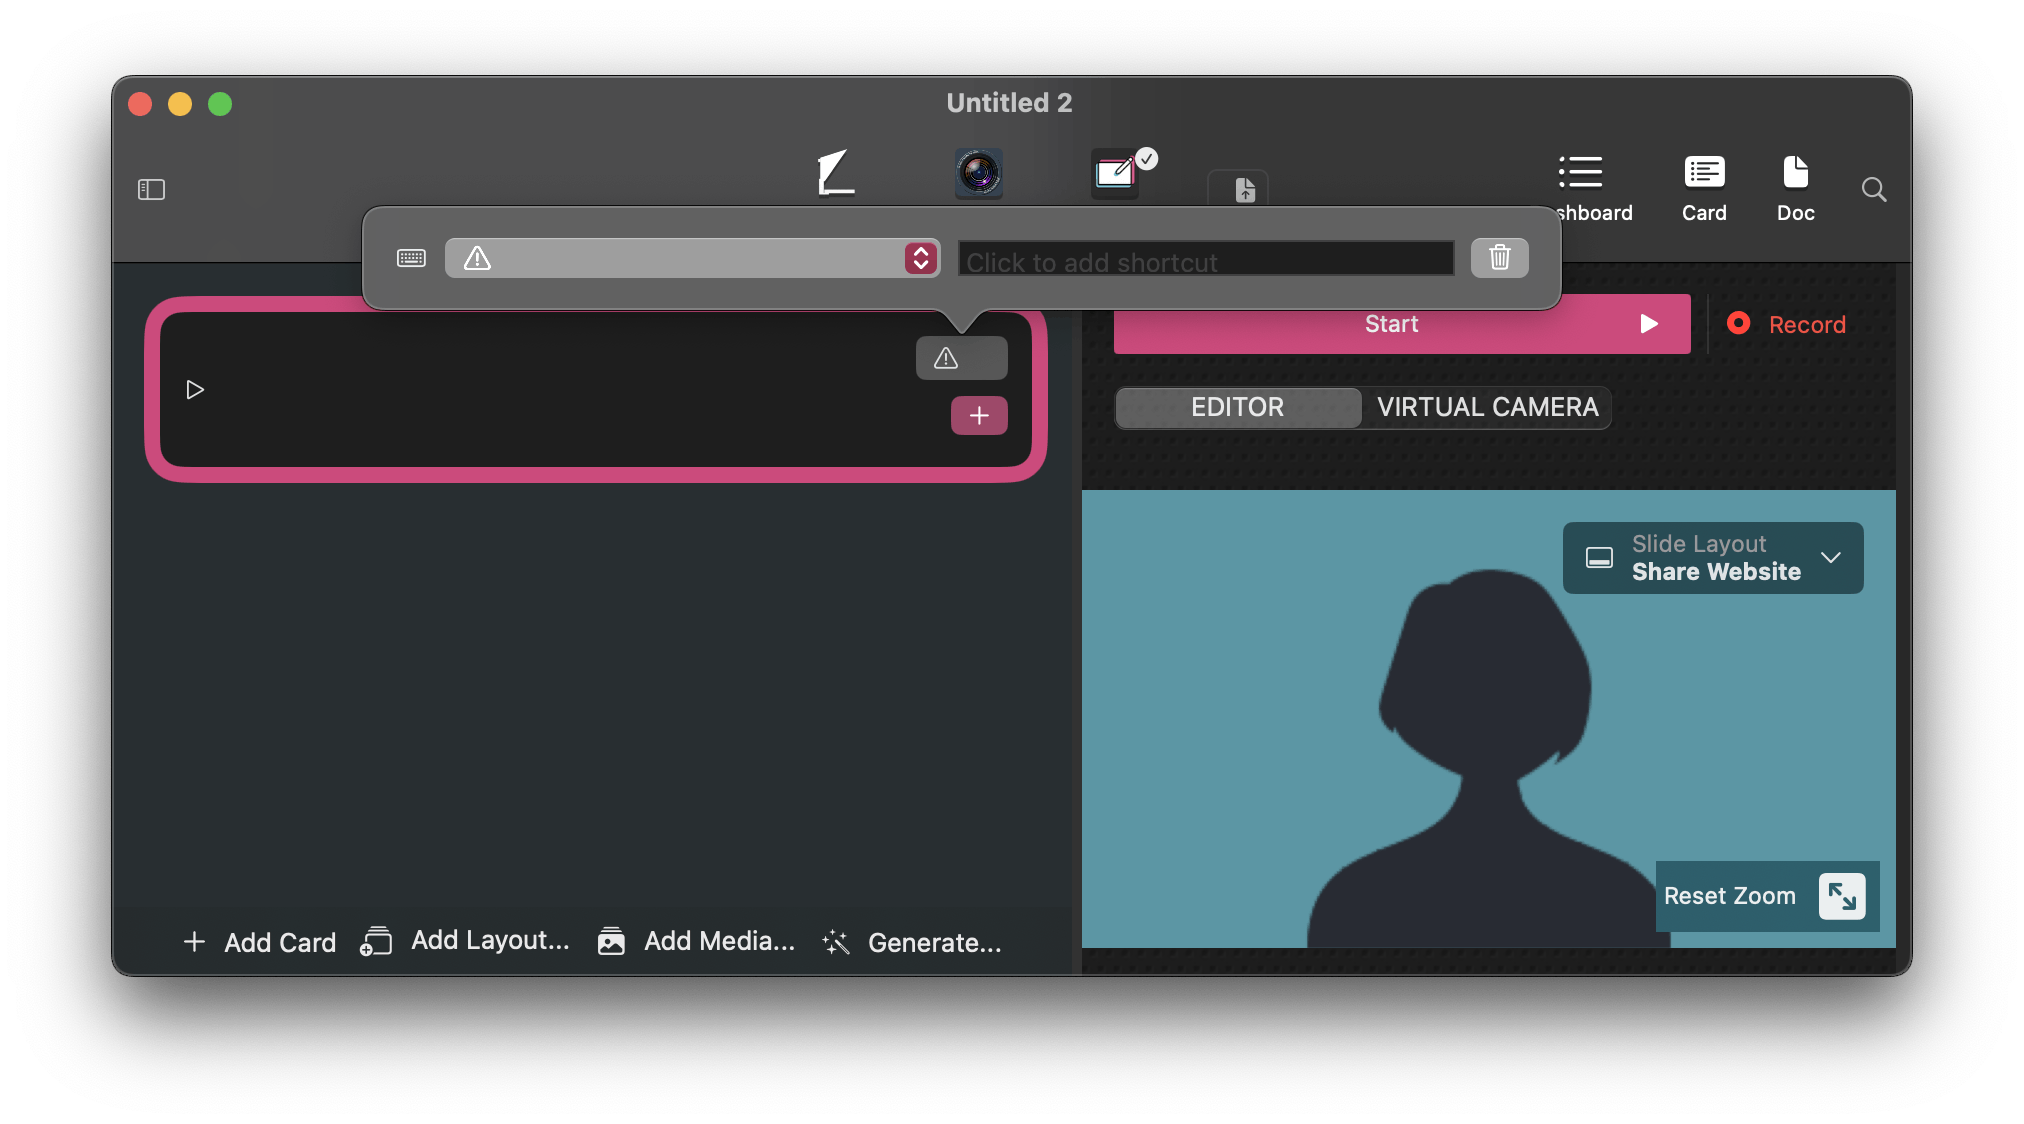The image size is (2024, 1124).
Task: Click the whiteboard pen toolbar icon
Action: (1116, 173)
